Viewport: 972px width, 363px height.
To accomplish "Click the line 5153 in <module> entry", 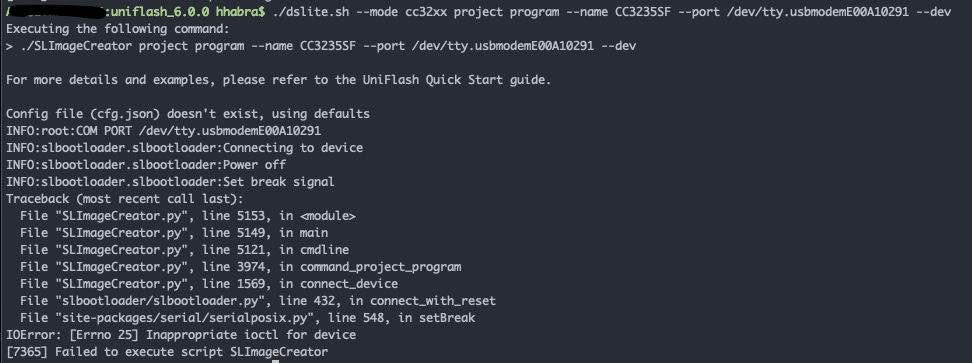I will pyautogui.click(x=188, y=216).
